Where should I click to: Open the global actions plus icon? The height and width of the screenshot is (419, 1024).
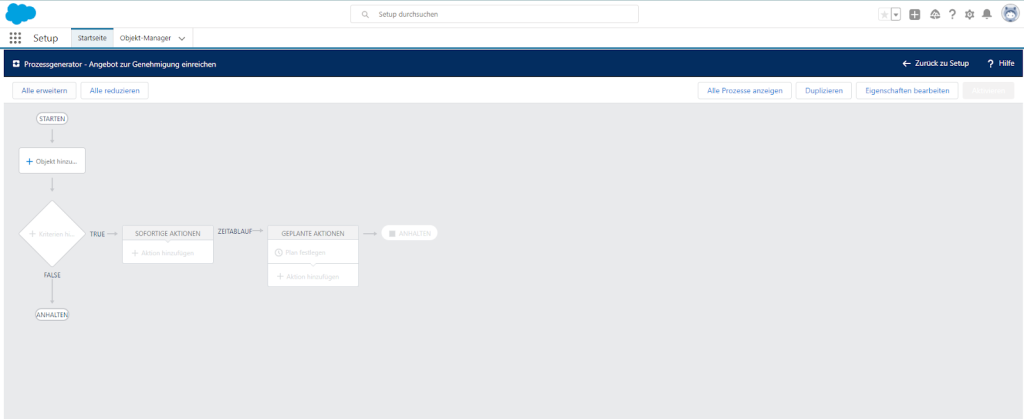tap(915, 14)
